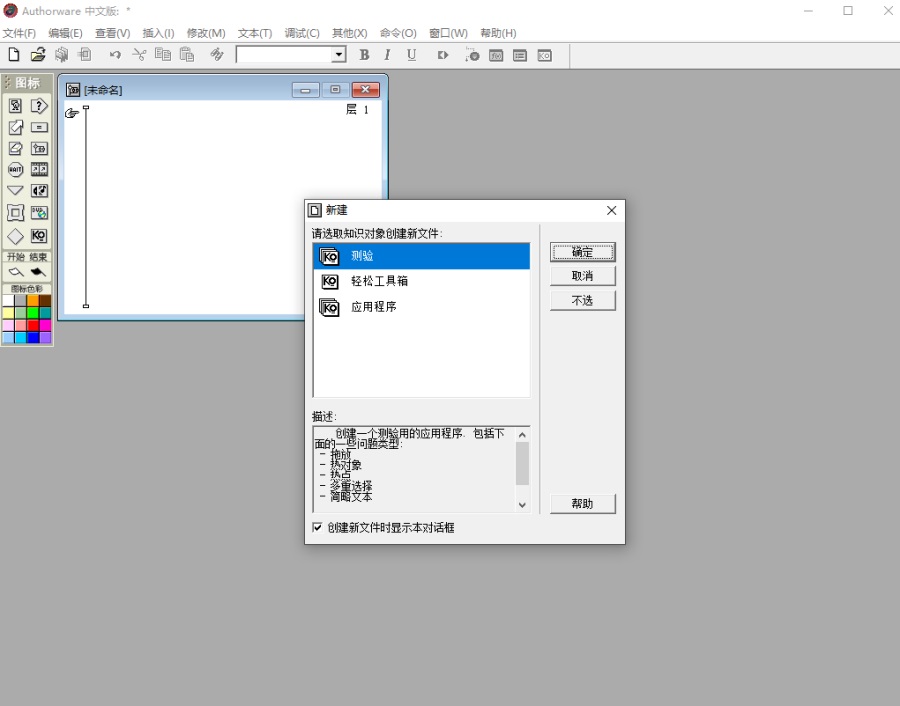Choose the bright green icon color swatch

click(33, 313)
